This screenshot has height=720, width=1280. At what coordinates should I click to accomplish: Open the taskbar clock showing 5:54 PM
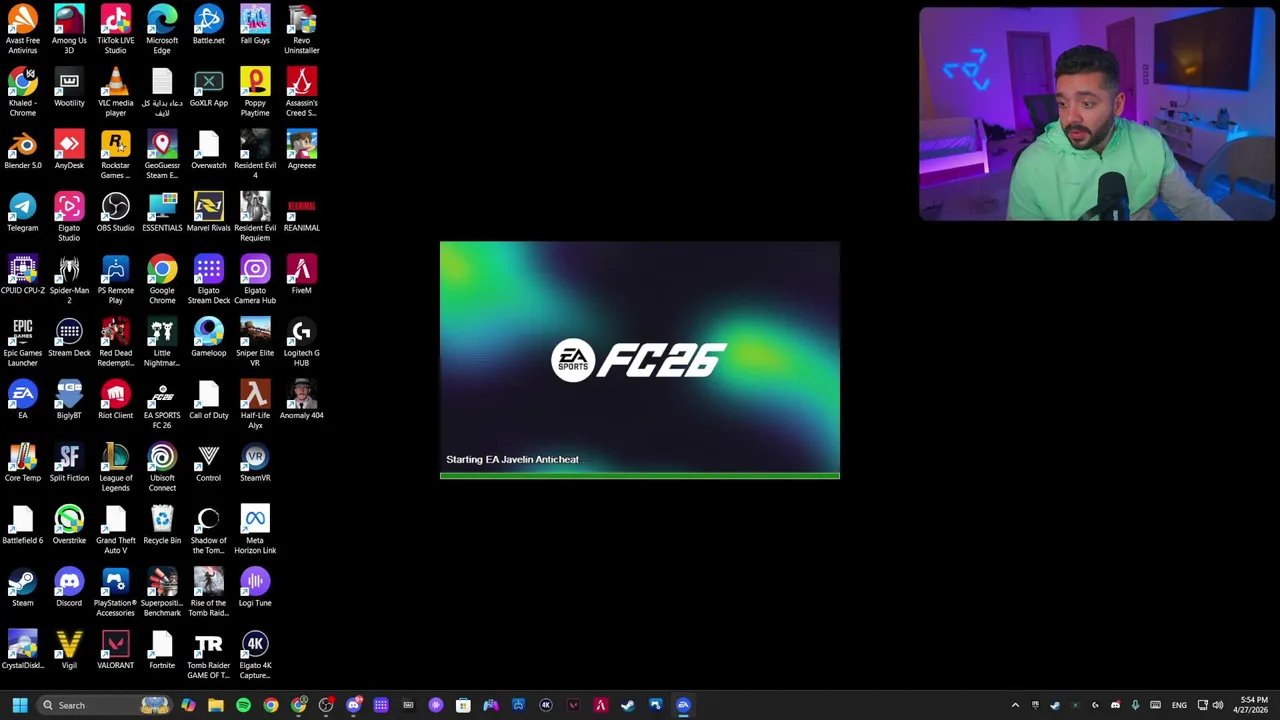pyautogui.click(x=1253, y=705)
